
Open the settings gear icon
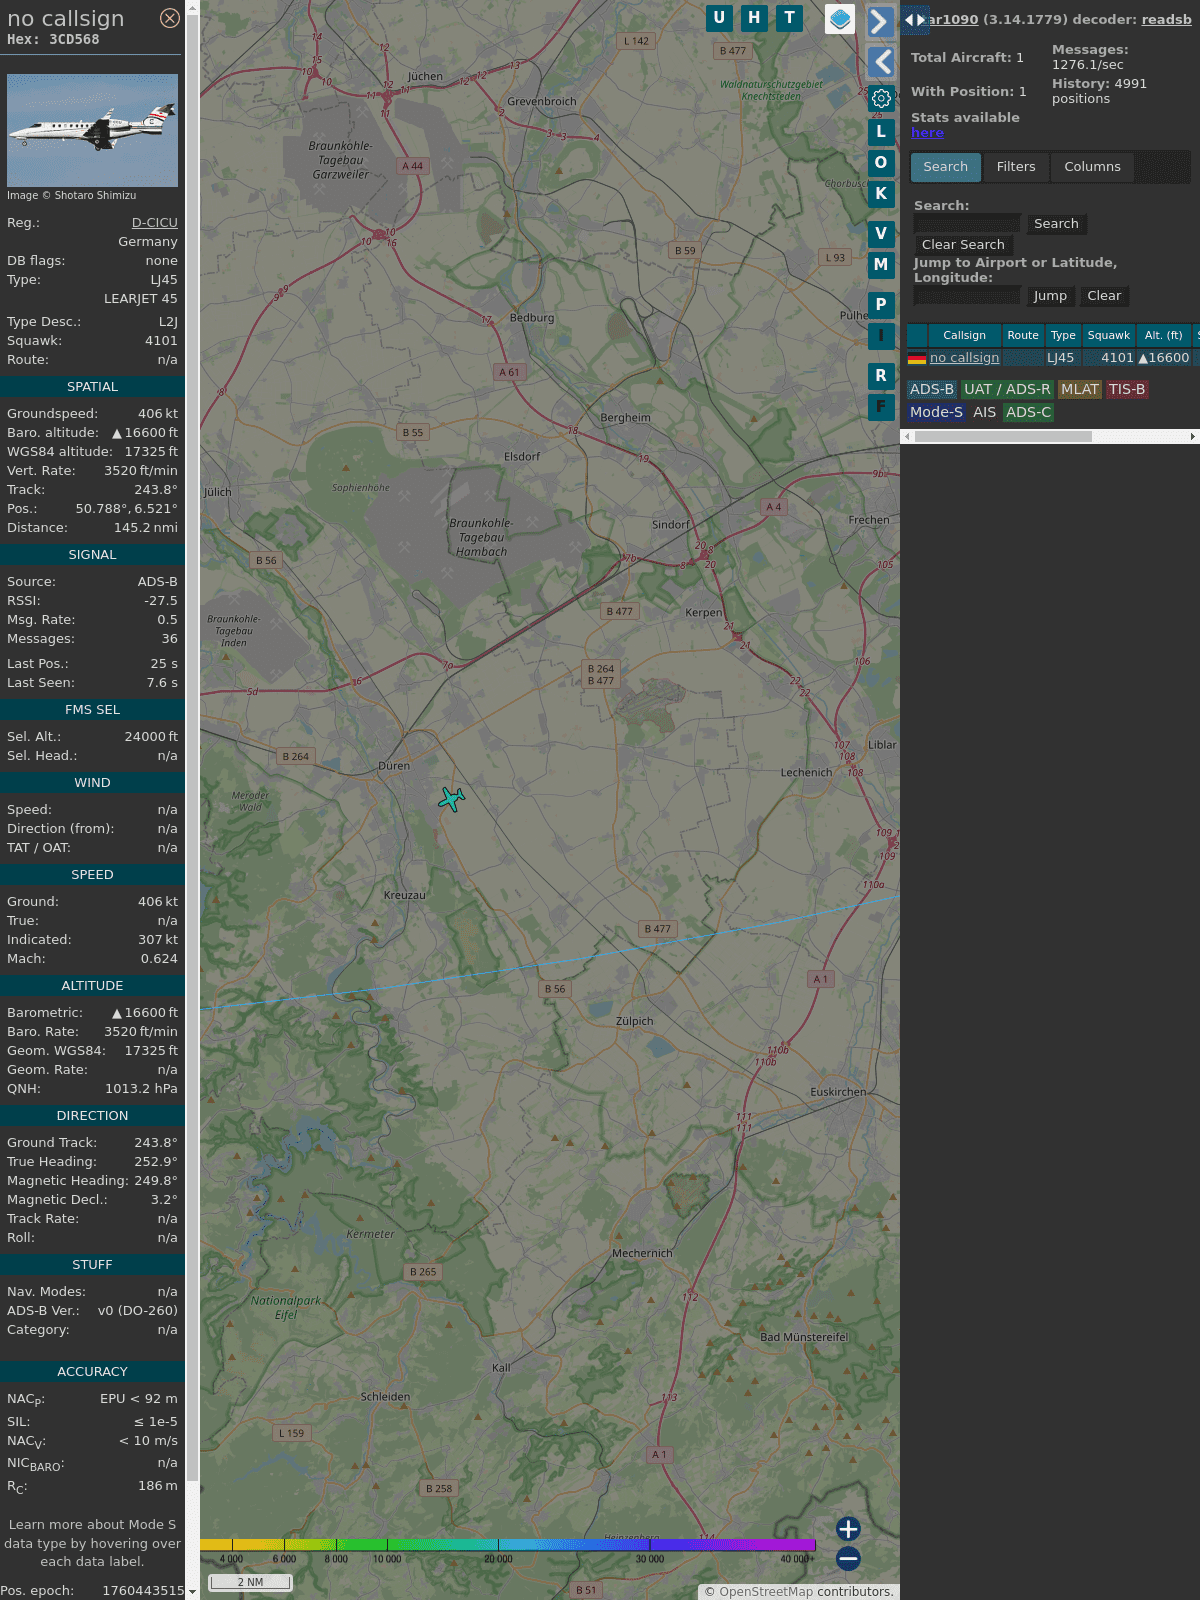[881, 98]
